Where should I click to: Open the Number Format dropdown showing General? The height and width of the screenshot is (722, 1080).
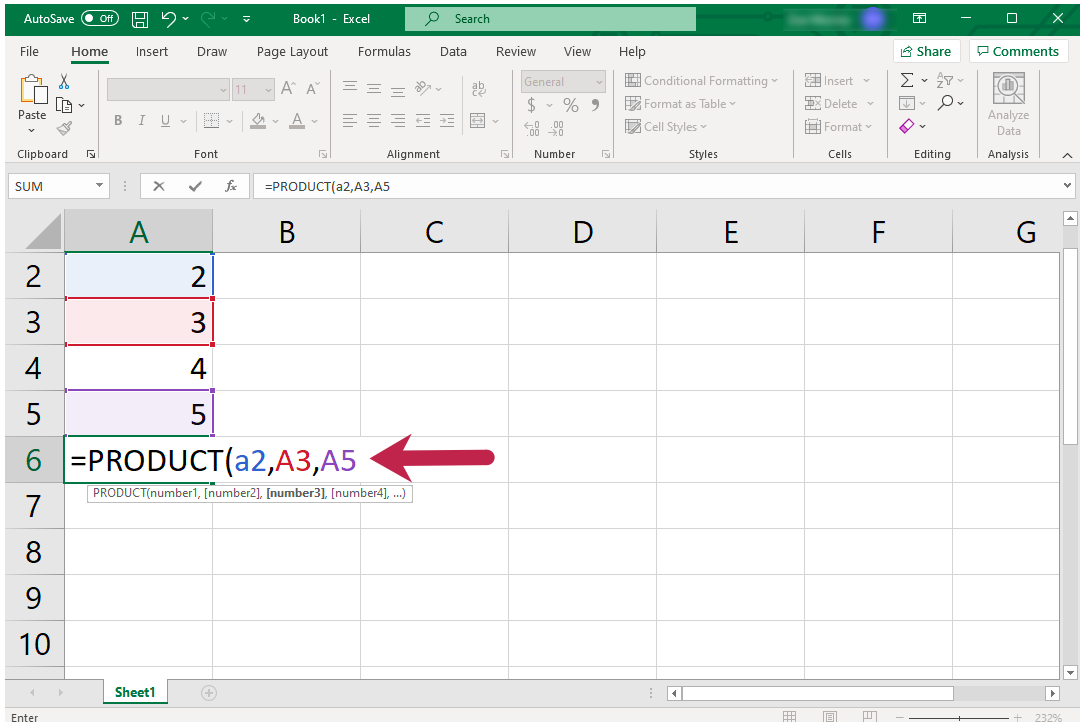pos(562,81)
